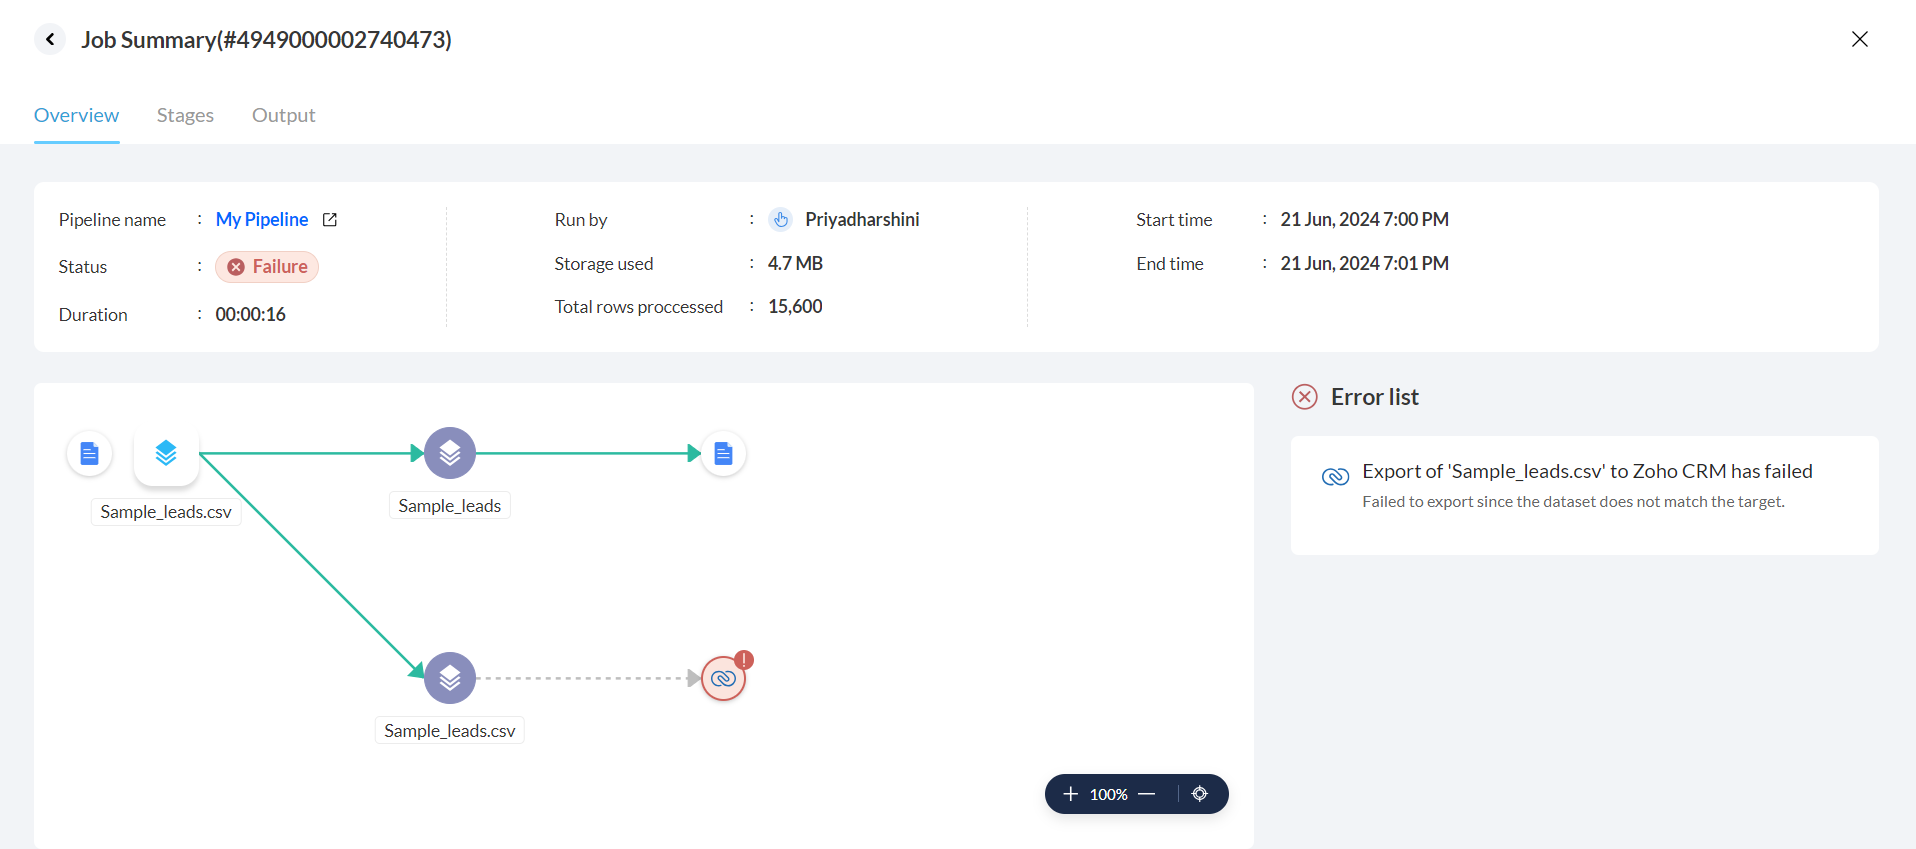Select the Sample_leads transform node
The image size is (1916, 849).
[450, 454]
